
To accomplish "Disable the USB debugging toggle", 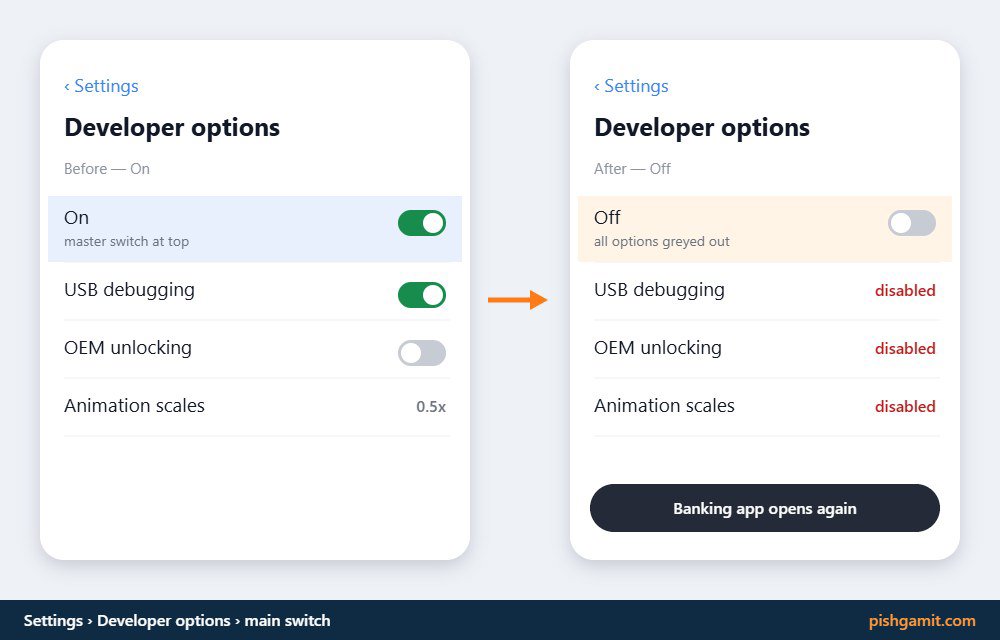I will (422, 295).
